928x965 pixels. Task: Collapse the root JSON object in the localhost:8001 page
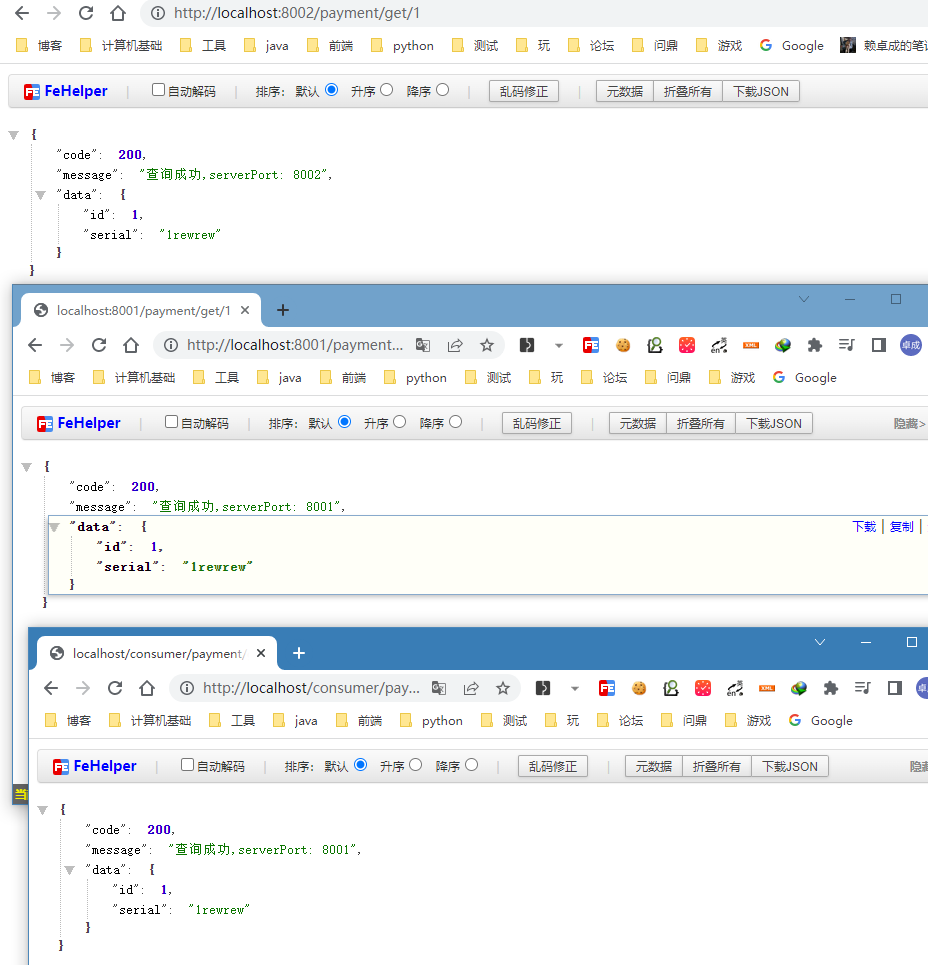[26, 467]
